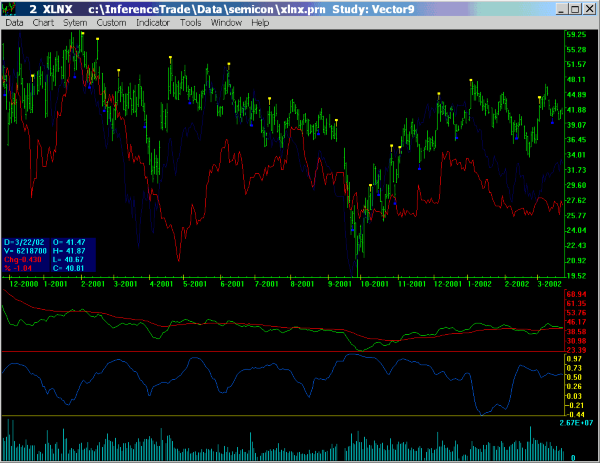Open the Indicator menu
The image size is (600, 463).
coord(153,23)
